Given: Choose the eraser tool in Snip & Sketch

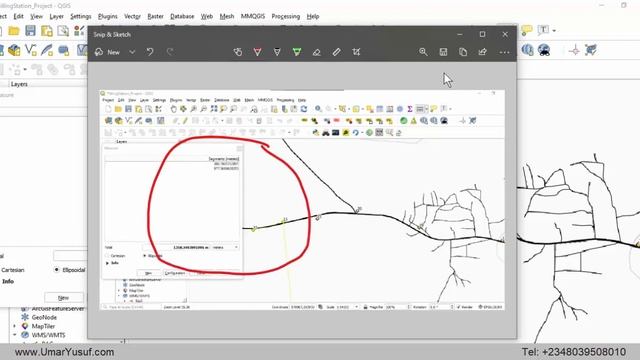Looking at the screenshot, I should click(316, 52).
